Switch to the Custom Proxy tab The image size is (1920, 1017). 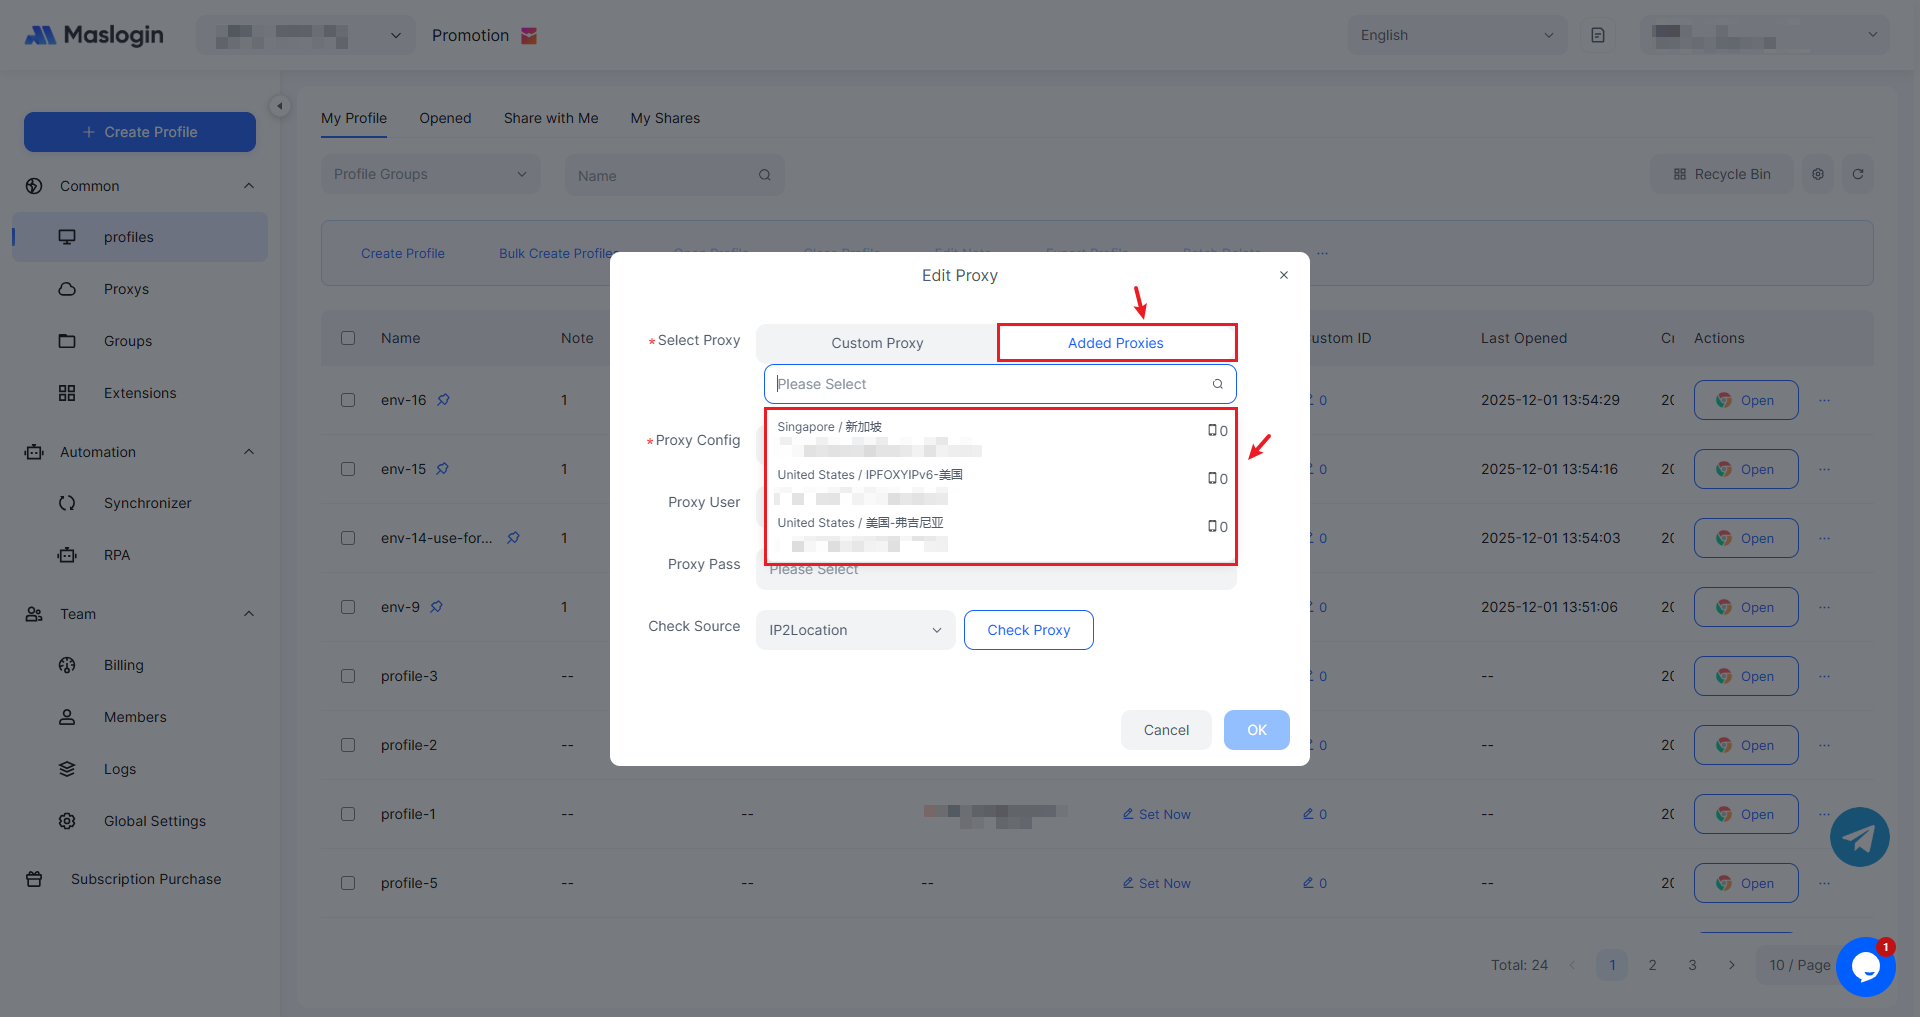[x=877, y=343]
